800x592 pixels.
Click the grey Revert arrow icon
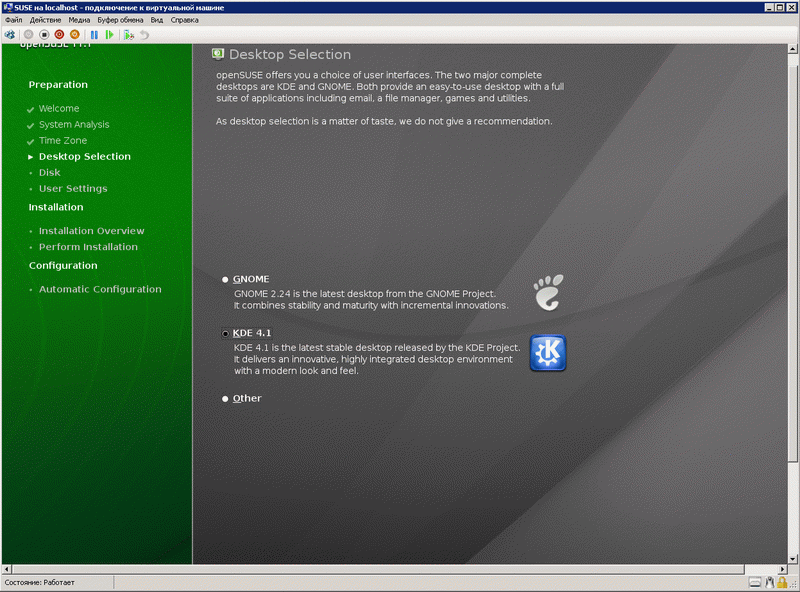tap(144, 35)
